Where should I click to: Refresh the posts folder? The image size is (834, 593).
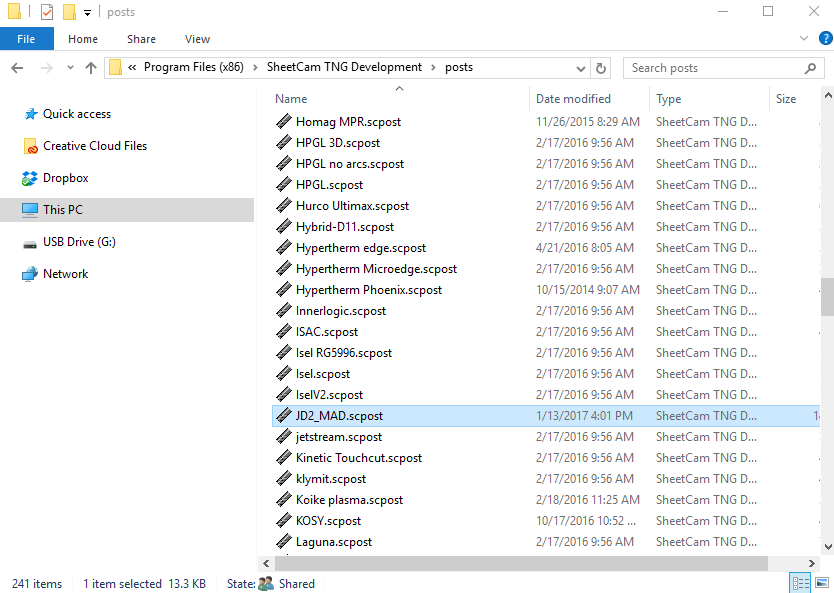(x=601, y=68)
